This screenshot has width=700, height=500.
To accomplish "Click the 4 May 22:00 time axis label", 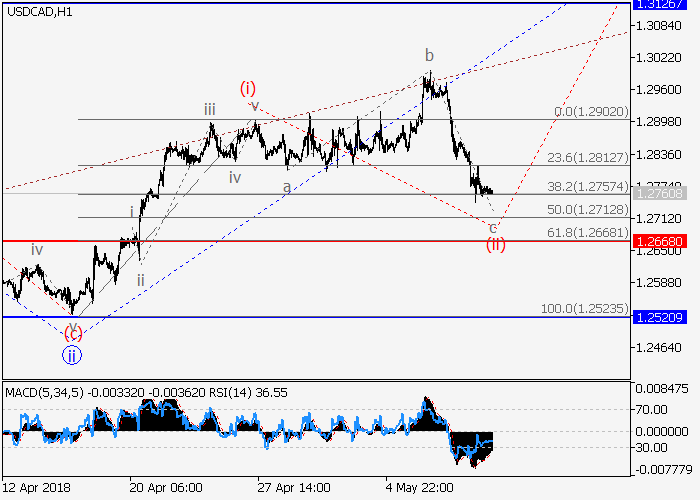I will point(420,487).
